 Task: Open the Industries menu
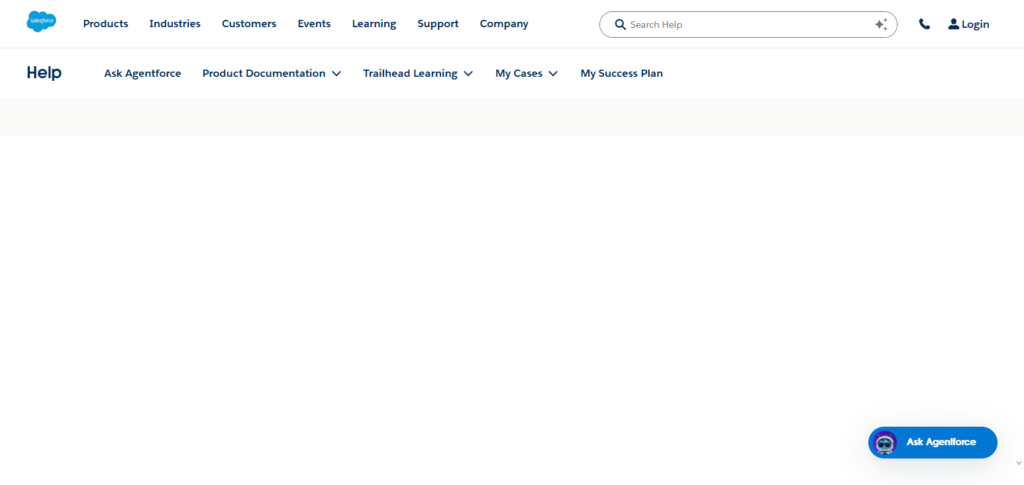(175, 23)
